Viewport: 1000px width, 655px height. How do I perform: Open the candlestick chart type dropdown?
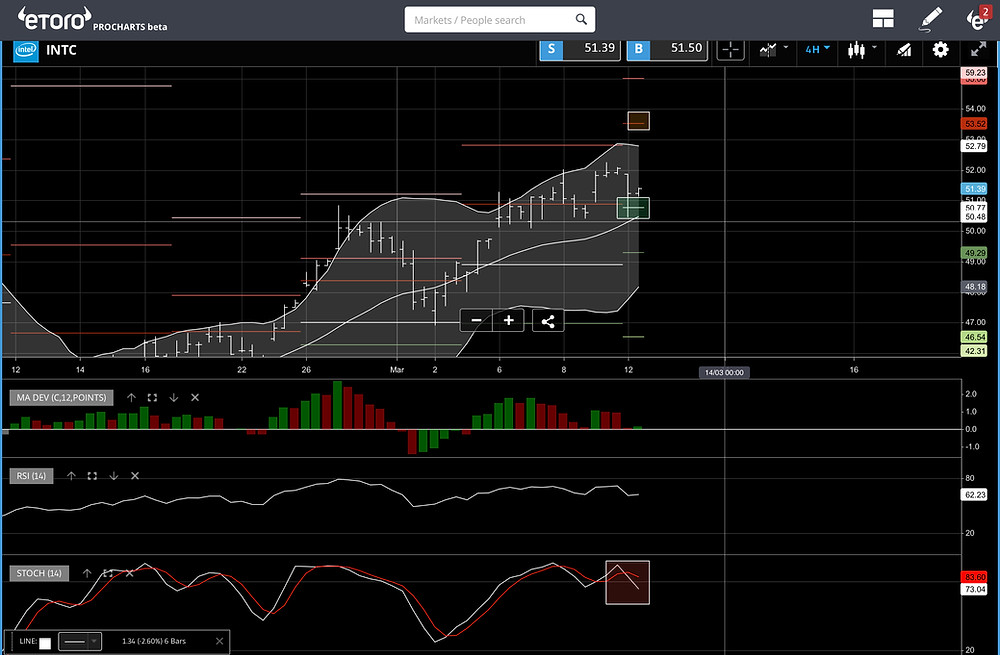pyautogui.click(x=862, y=49)
